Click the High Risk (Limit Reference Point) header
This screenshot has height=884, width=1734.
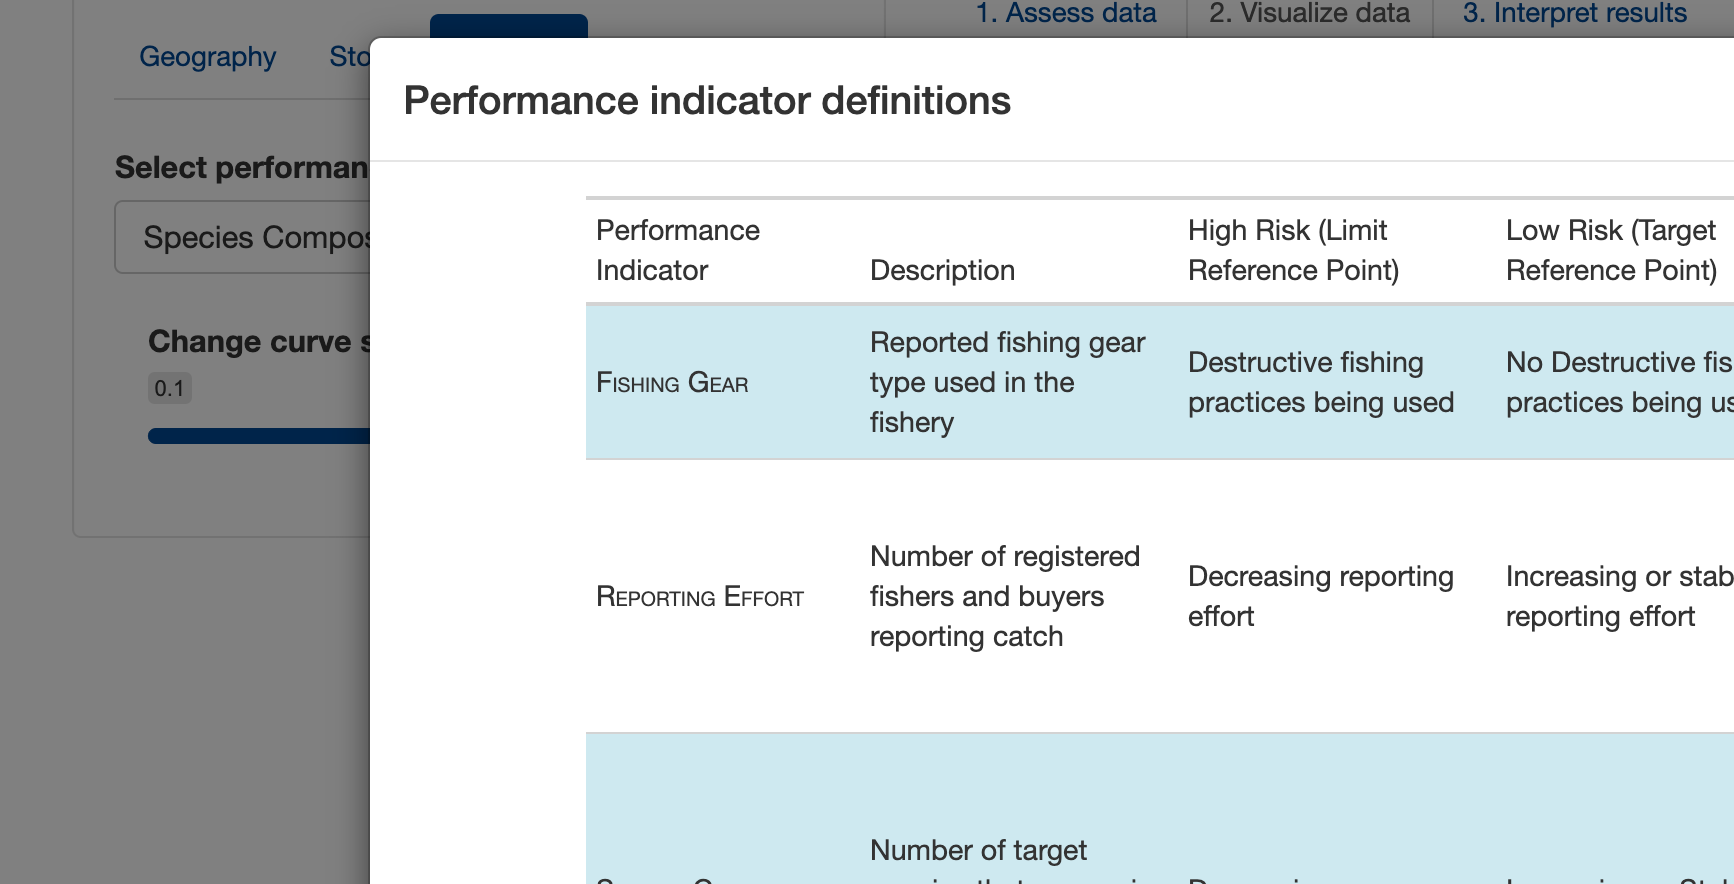[x=1290, y=250]
